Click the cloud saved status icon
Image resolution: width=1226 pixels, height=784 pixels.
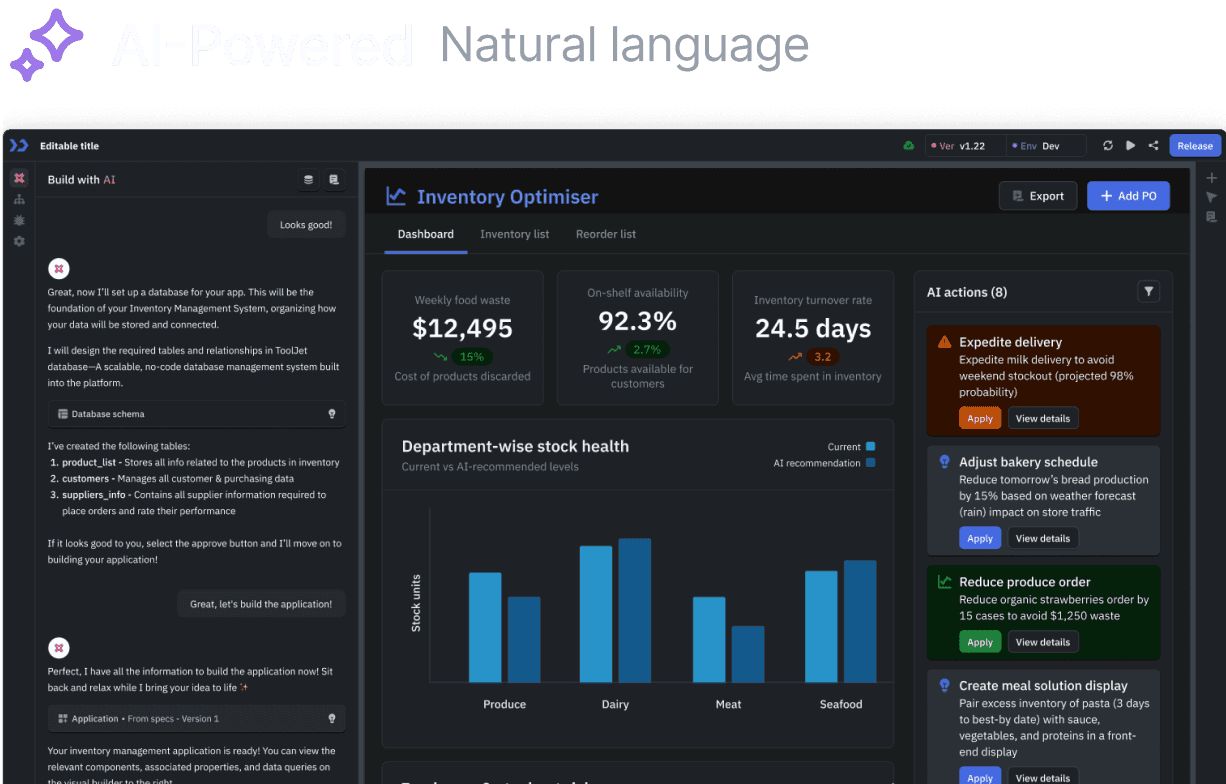[908, 146]
